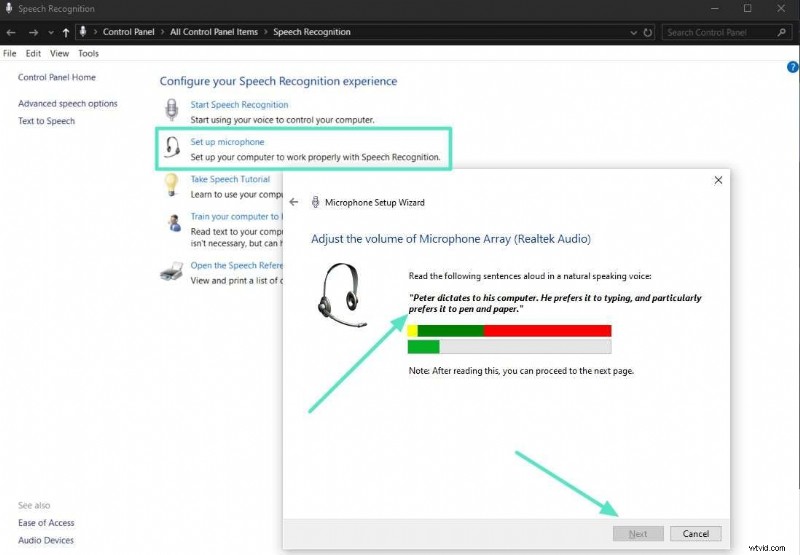Expand the chevron after All Control Panel Items

(x=265, y=32)
